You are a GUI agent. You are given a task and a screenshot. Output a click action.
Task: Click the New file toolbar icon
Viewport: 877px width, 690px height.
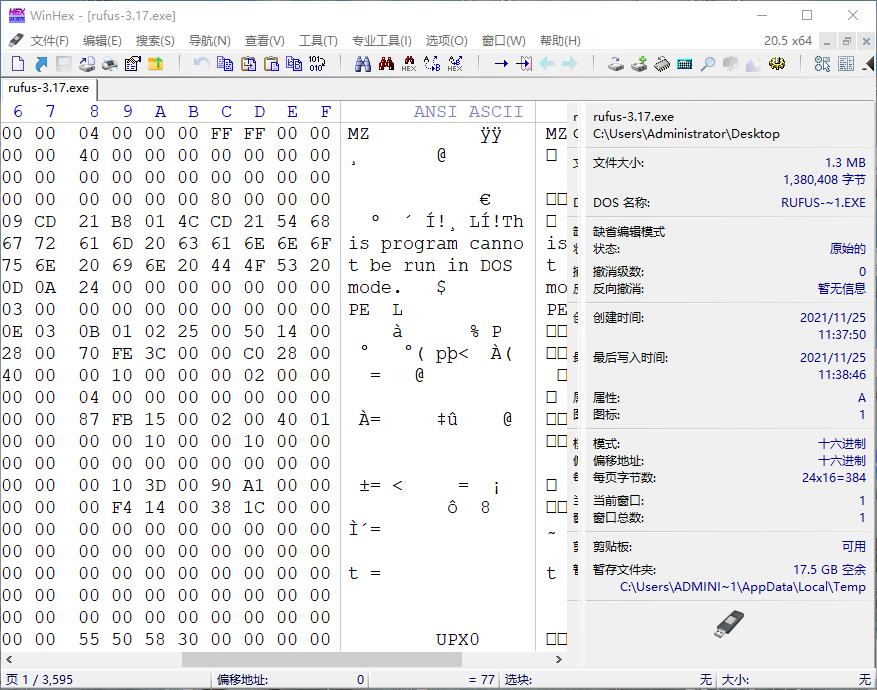click(x=18, y=64)
